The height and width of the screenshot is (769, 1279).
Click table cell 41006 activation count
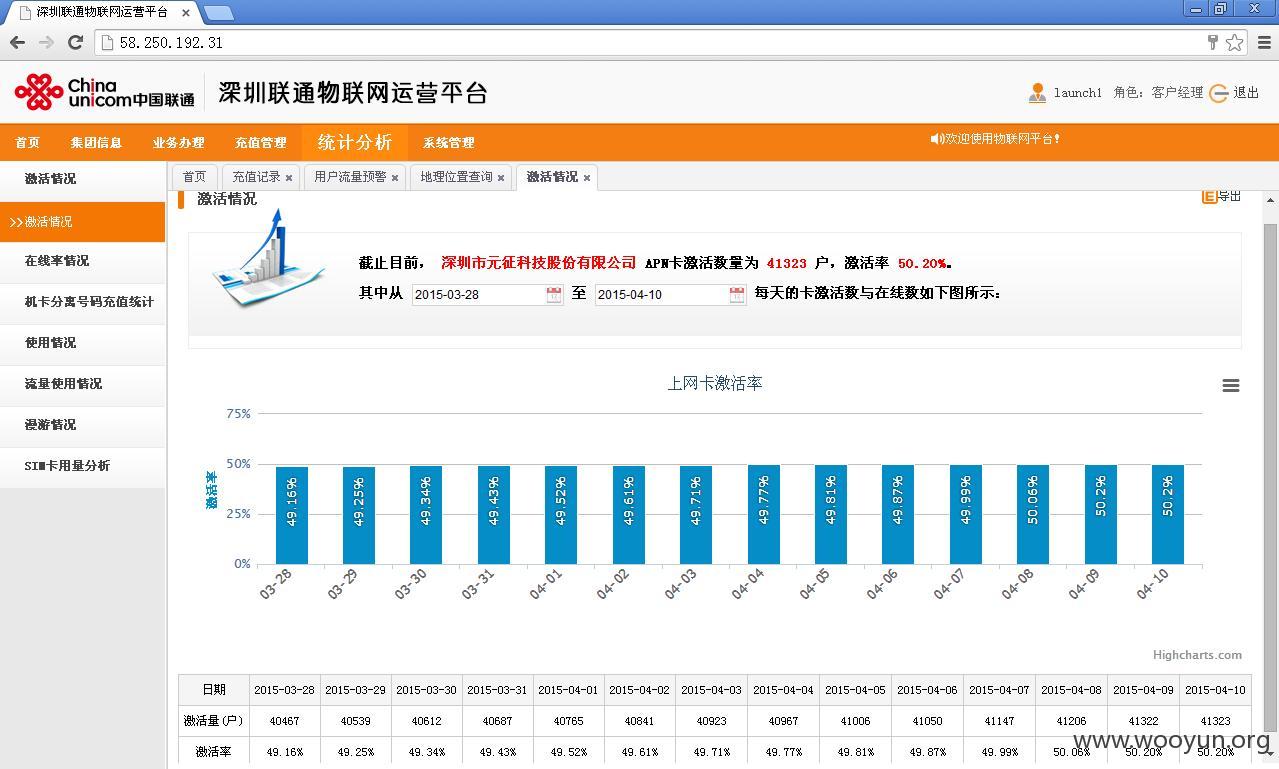855,721
